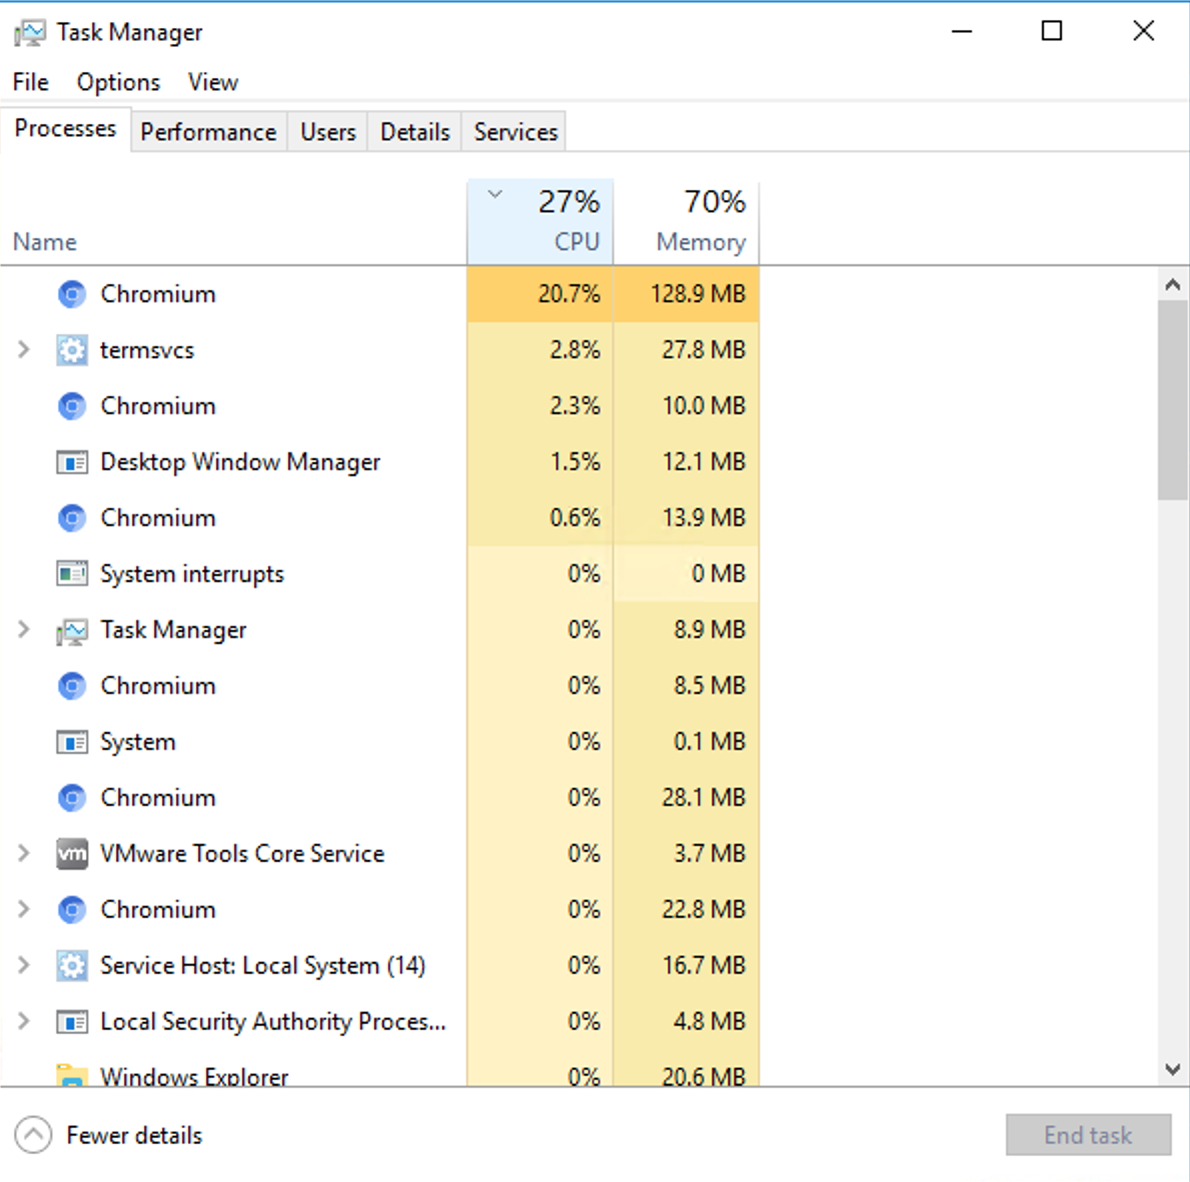
Task: Select the Desktop Window Manager name text
Action: [241, 462]
